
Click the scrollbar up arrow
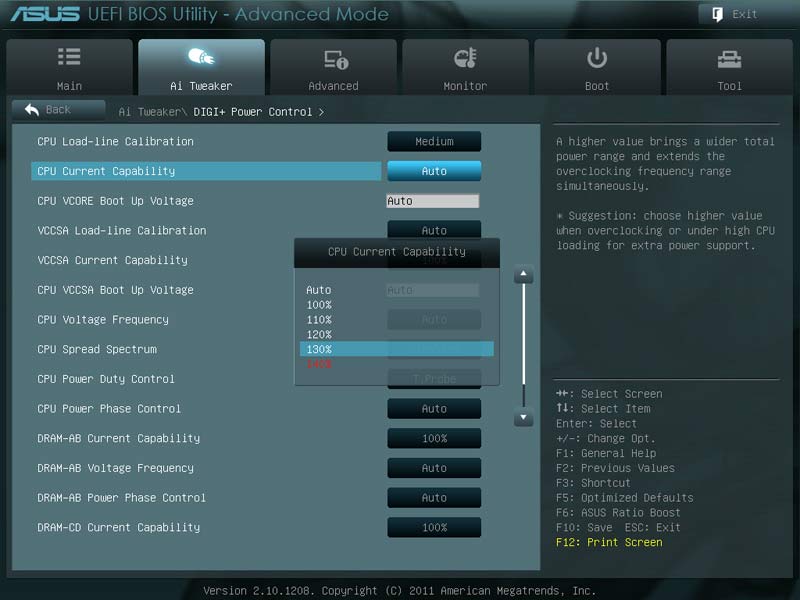[x=523, y=274]
